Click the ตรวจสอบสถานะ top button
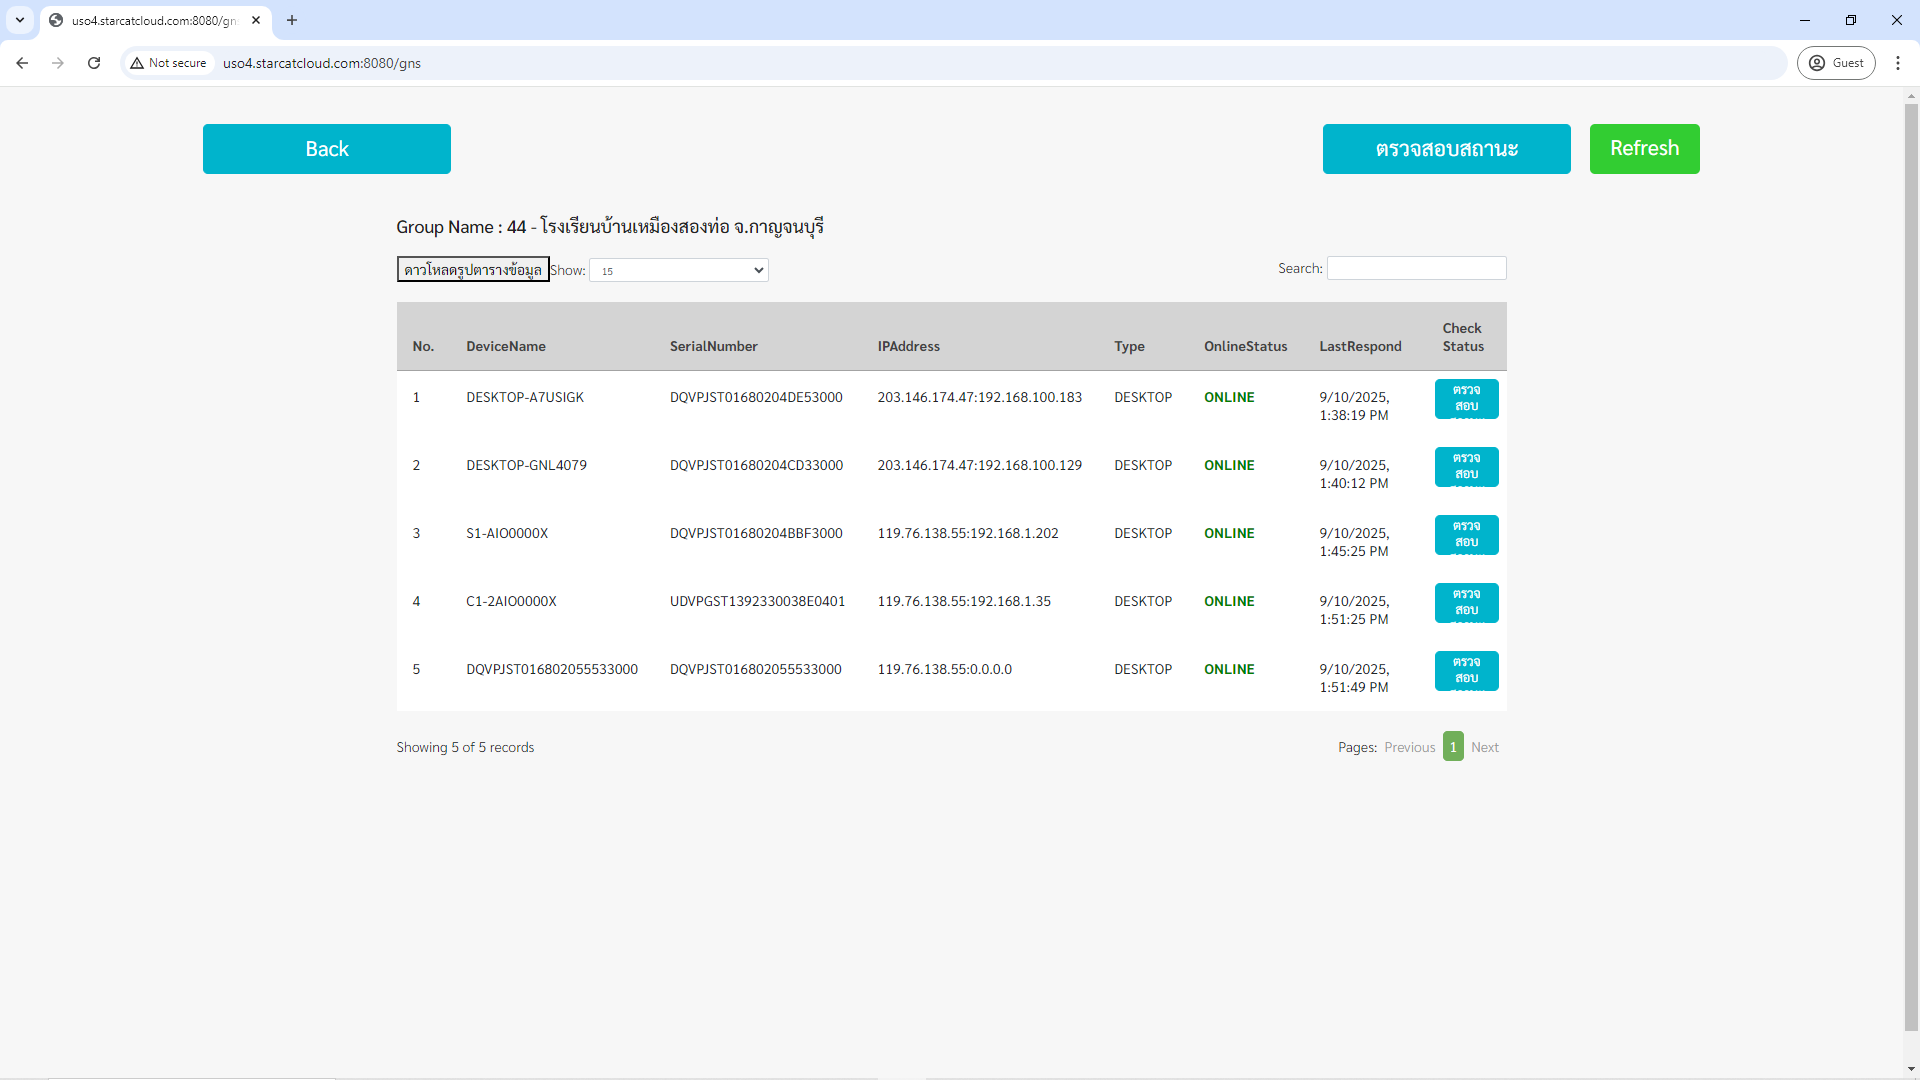The width and height of the screenshot is (1920, 1080). pyautogui.click(x=1446, y=149)
